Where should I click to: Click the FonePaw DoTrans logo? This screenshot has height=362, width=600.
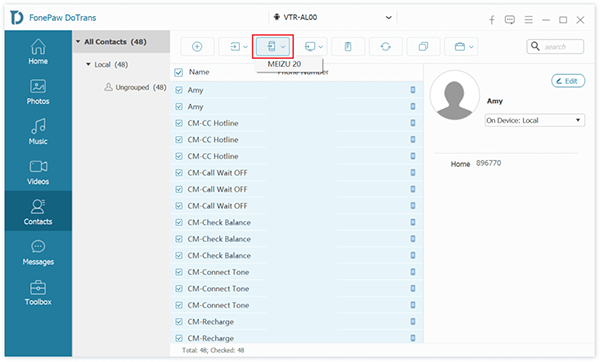(16, 18)
